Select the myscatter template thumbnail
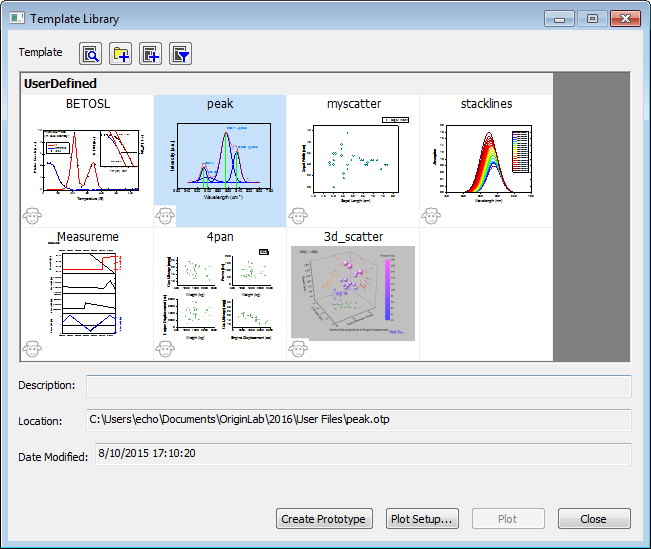The image size is (651, 549). tap(353, 160)
